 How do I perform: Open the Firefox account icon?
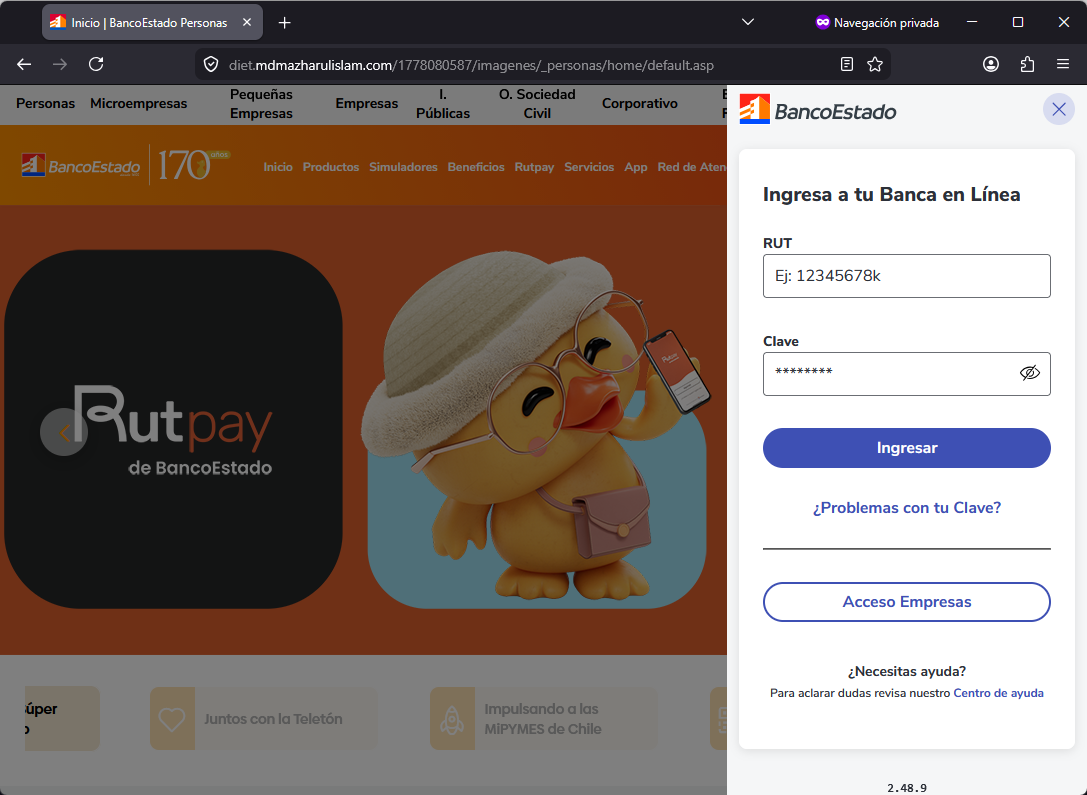991,64
